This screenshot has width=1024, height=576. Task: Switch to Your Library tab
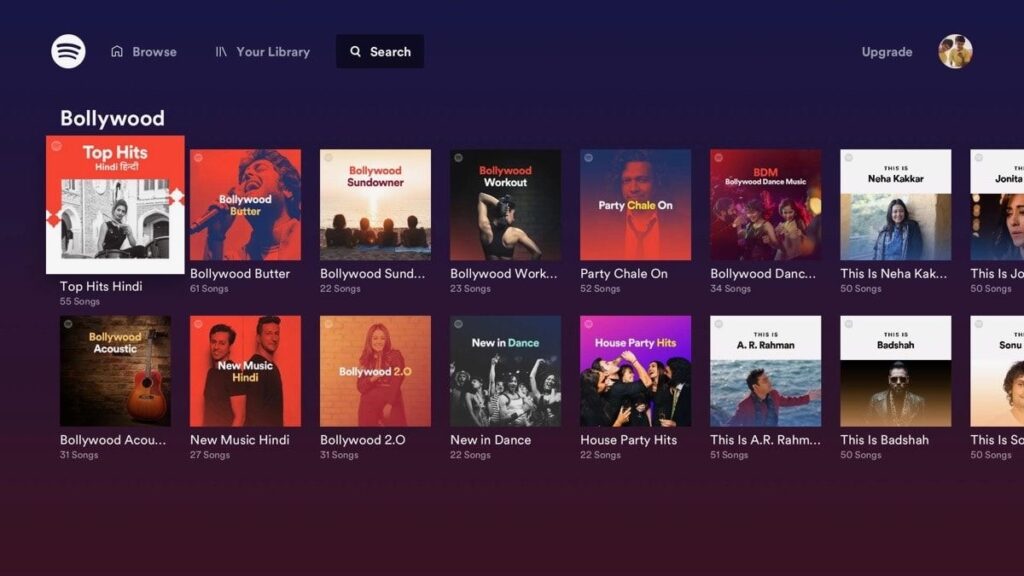(273, 52)
